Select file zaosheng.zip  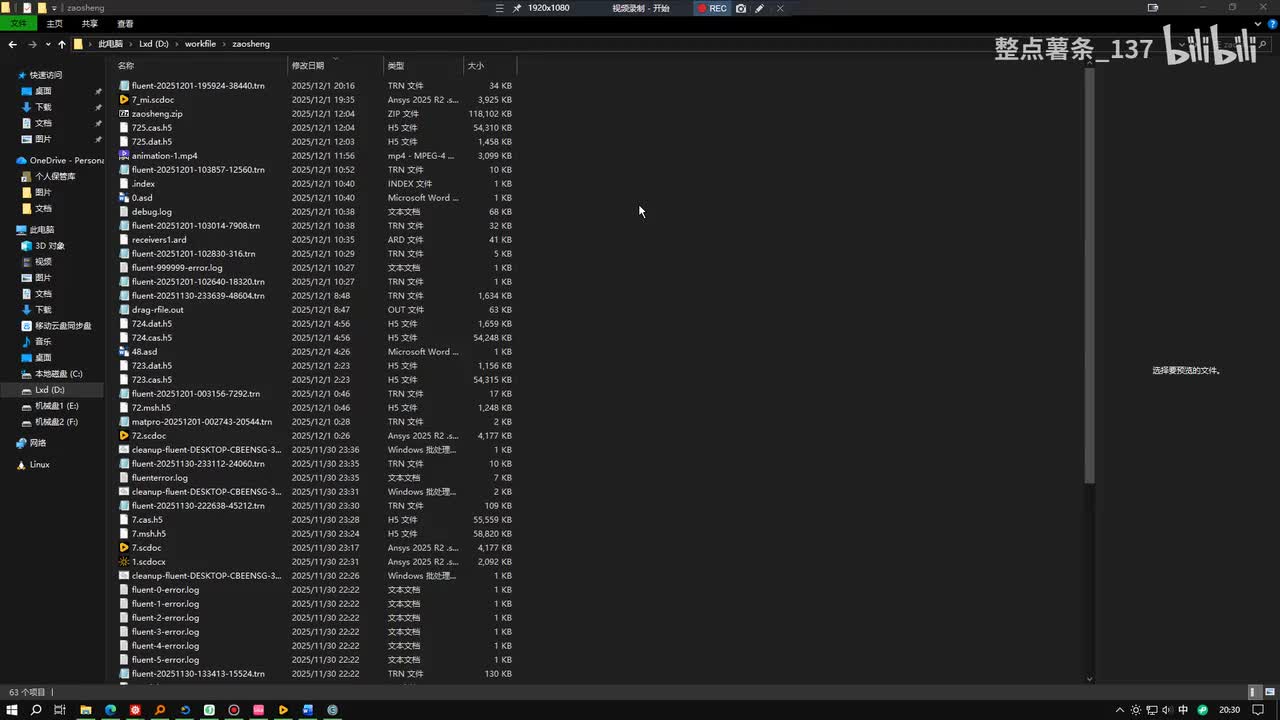click(157, 113)
